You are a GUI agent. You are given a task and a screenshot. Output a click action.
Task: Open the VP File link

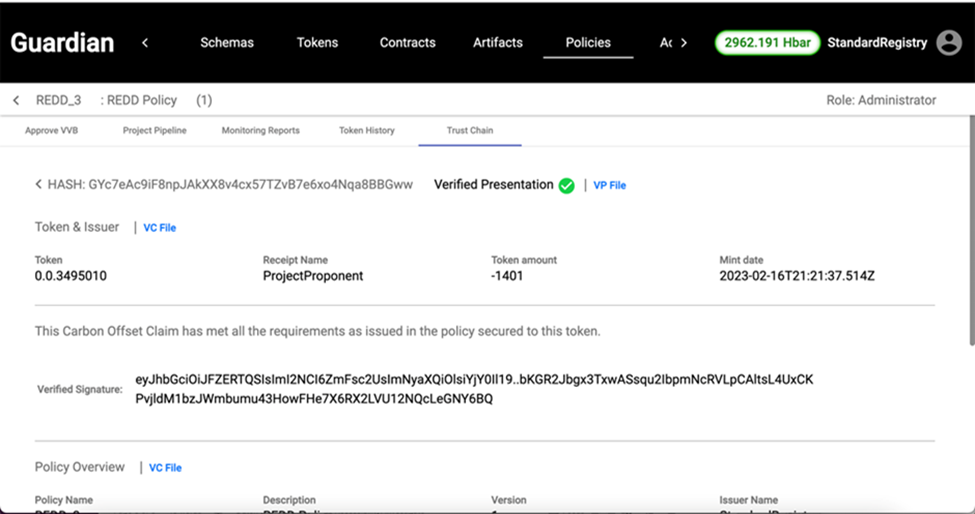(x=609, y=185)
